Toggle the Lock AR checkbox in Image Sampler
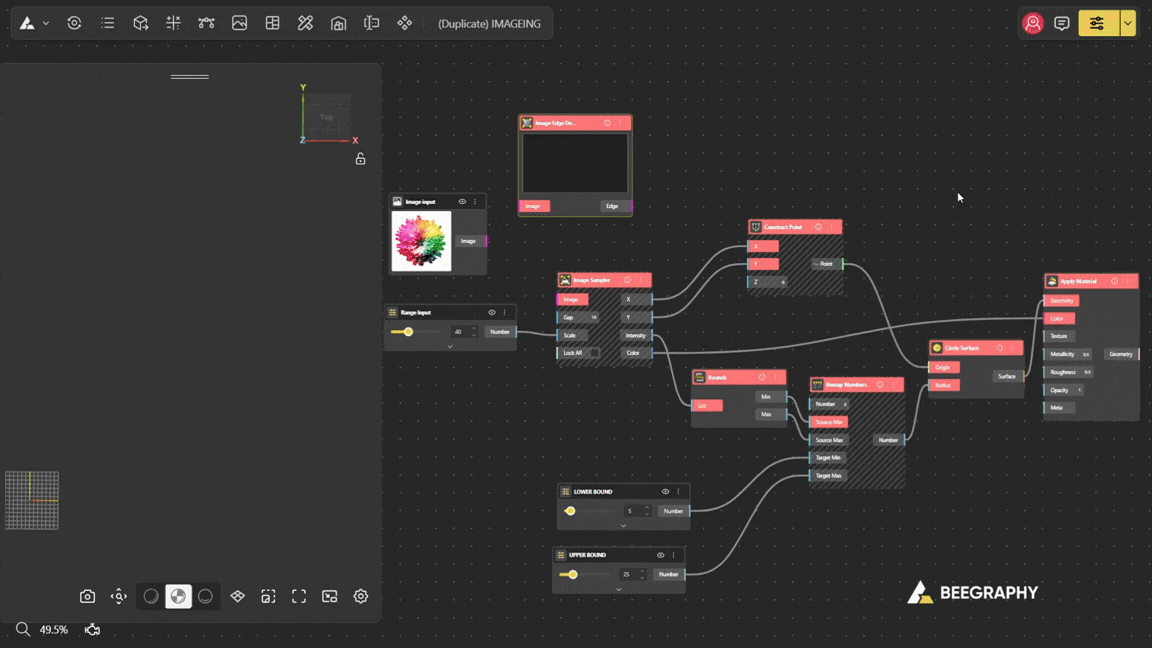This screenshot has height=648, width=1152. [x=595, y=353]
